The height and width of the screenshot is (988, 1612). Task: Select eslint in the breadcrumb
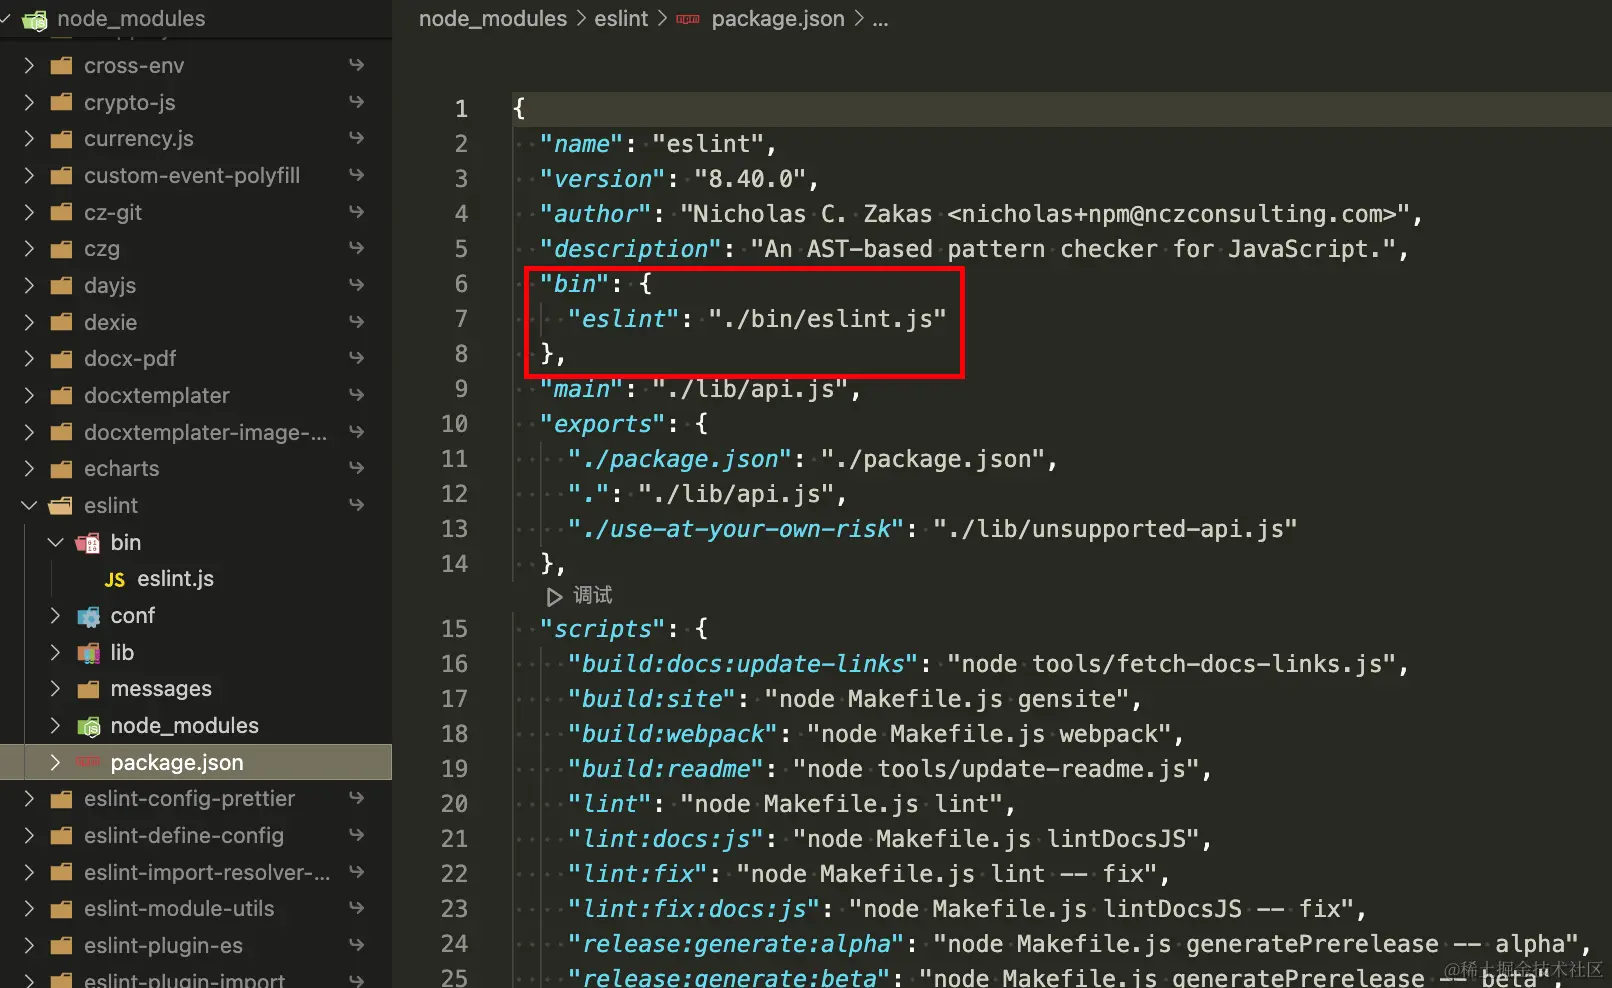[621, 19]
